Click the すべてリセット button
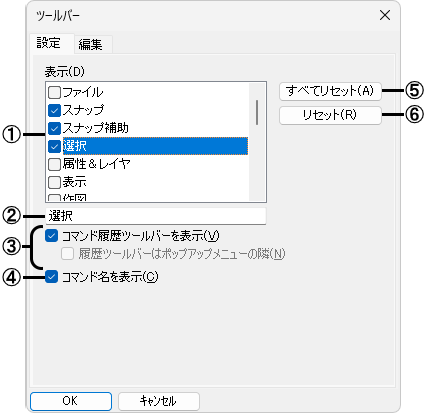 330,91
